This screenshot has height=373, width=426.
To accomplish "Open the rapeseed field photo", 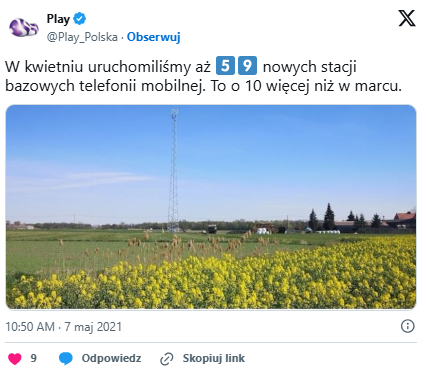I will coord(211,207).
